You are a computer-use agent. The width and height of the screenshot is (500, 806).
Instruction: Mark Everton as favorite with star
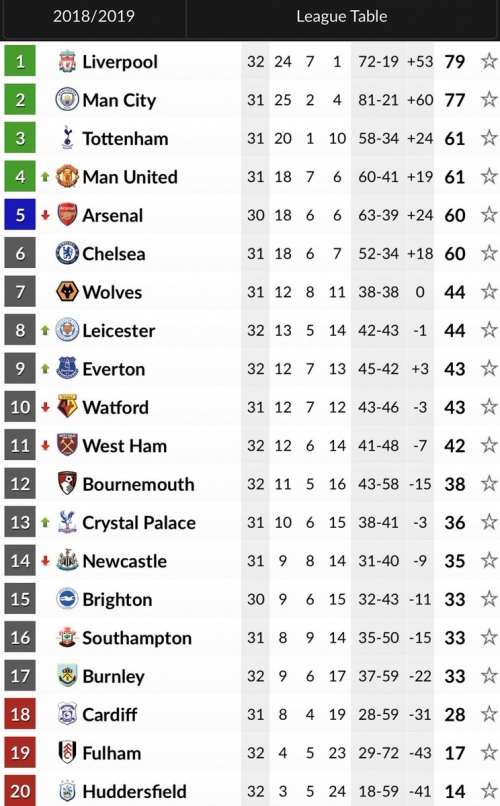point(489,368)
